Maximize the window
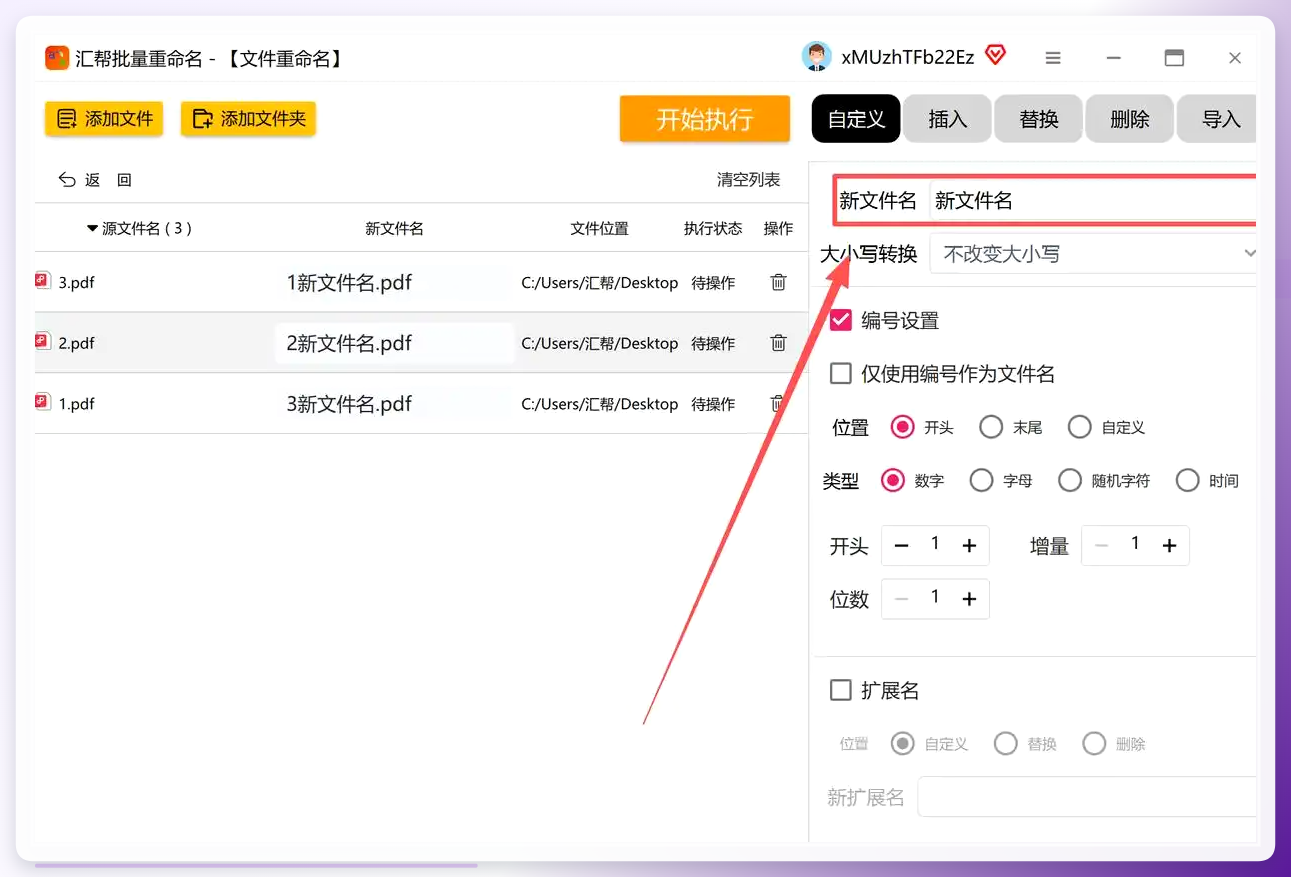Screen dimensions: 1291x877 tap(1174, 58)
